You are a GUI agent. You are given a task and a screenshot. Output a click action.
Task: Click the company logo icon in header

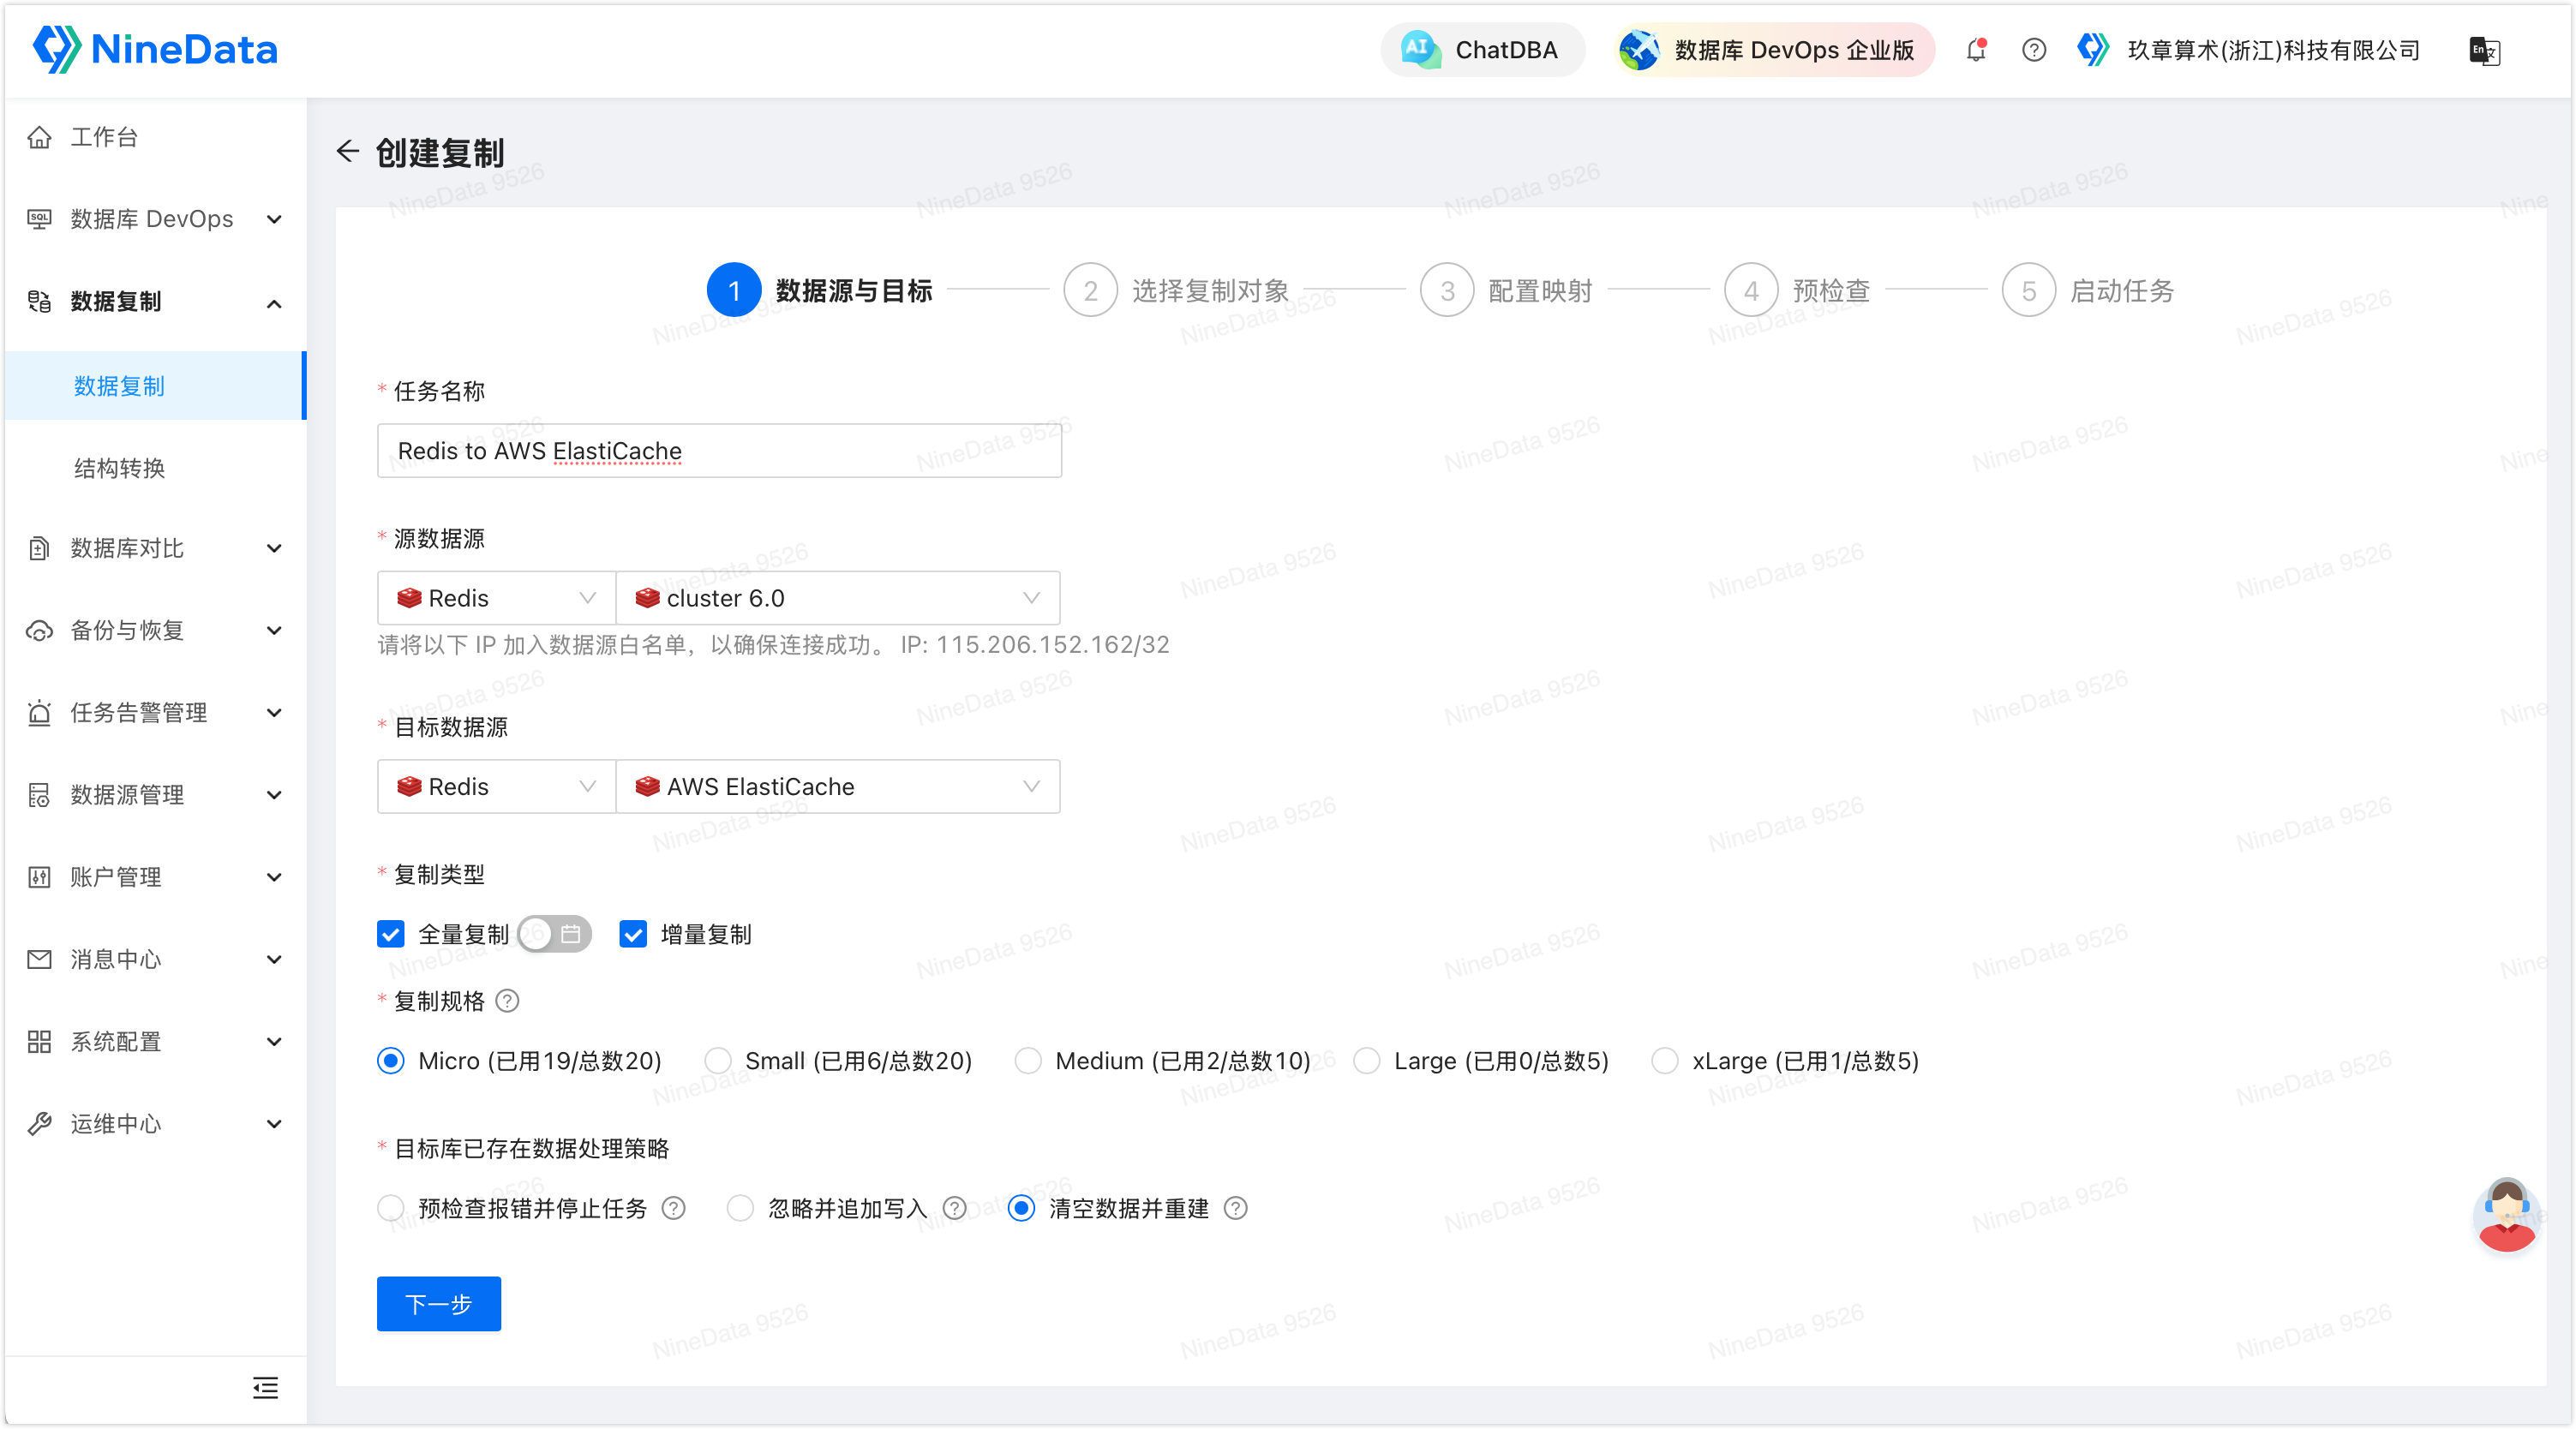[2092, 49]
